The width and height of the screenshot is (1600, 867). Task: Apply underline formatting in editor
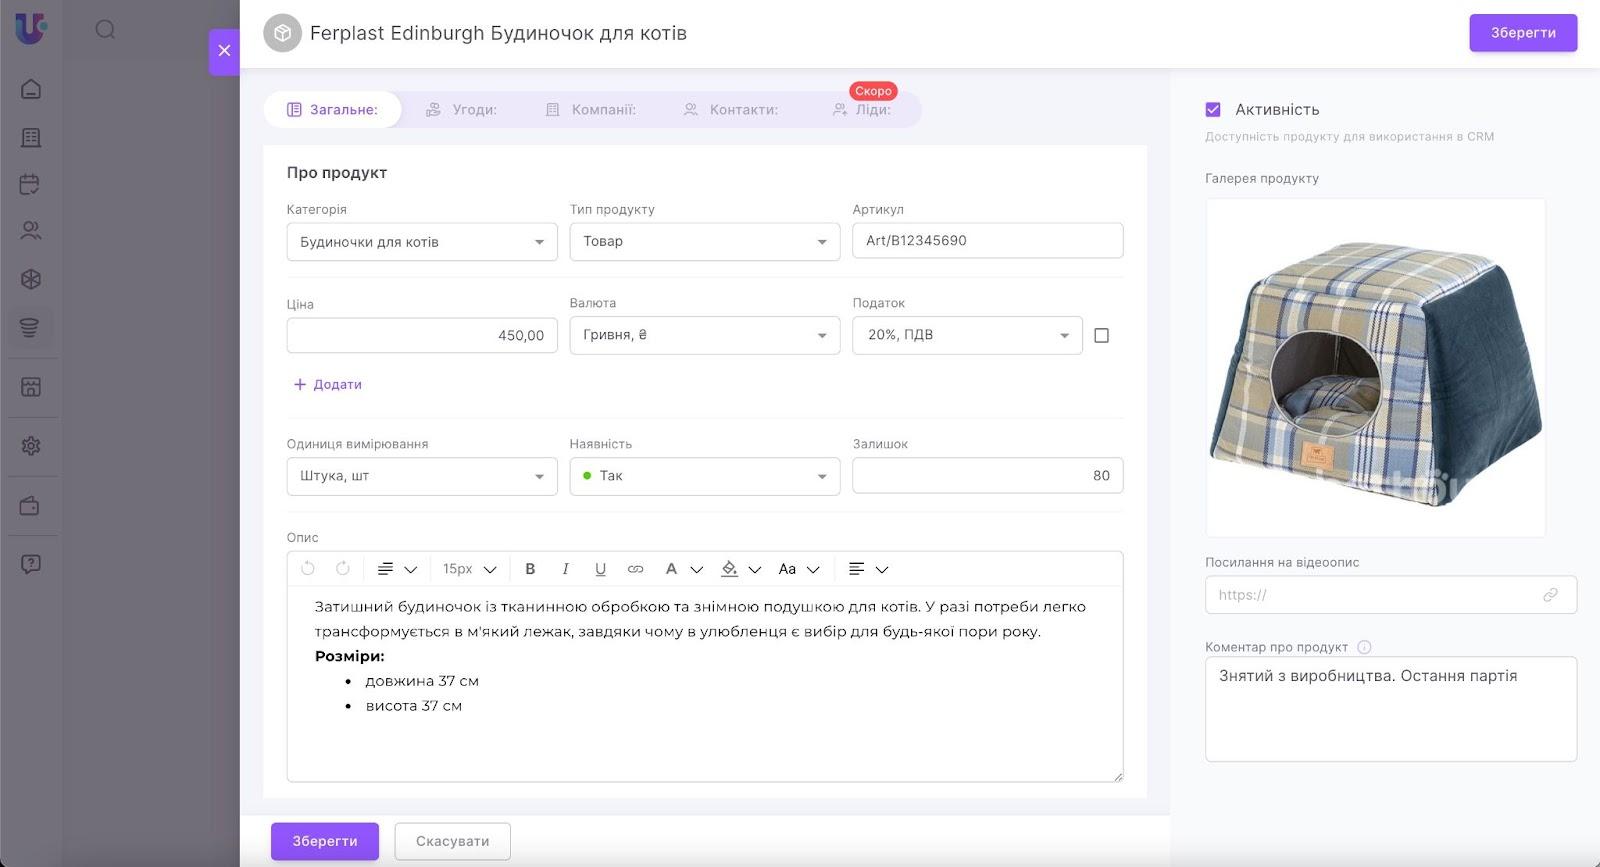(600, 569)
